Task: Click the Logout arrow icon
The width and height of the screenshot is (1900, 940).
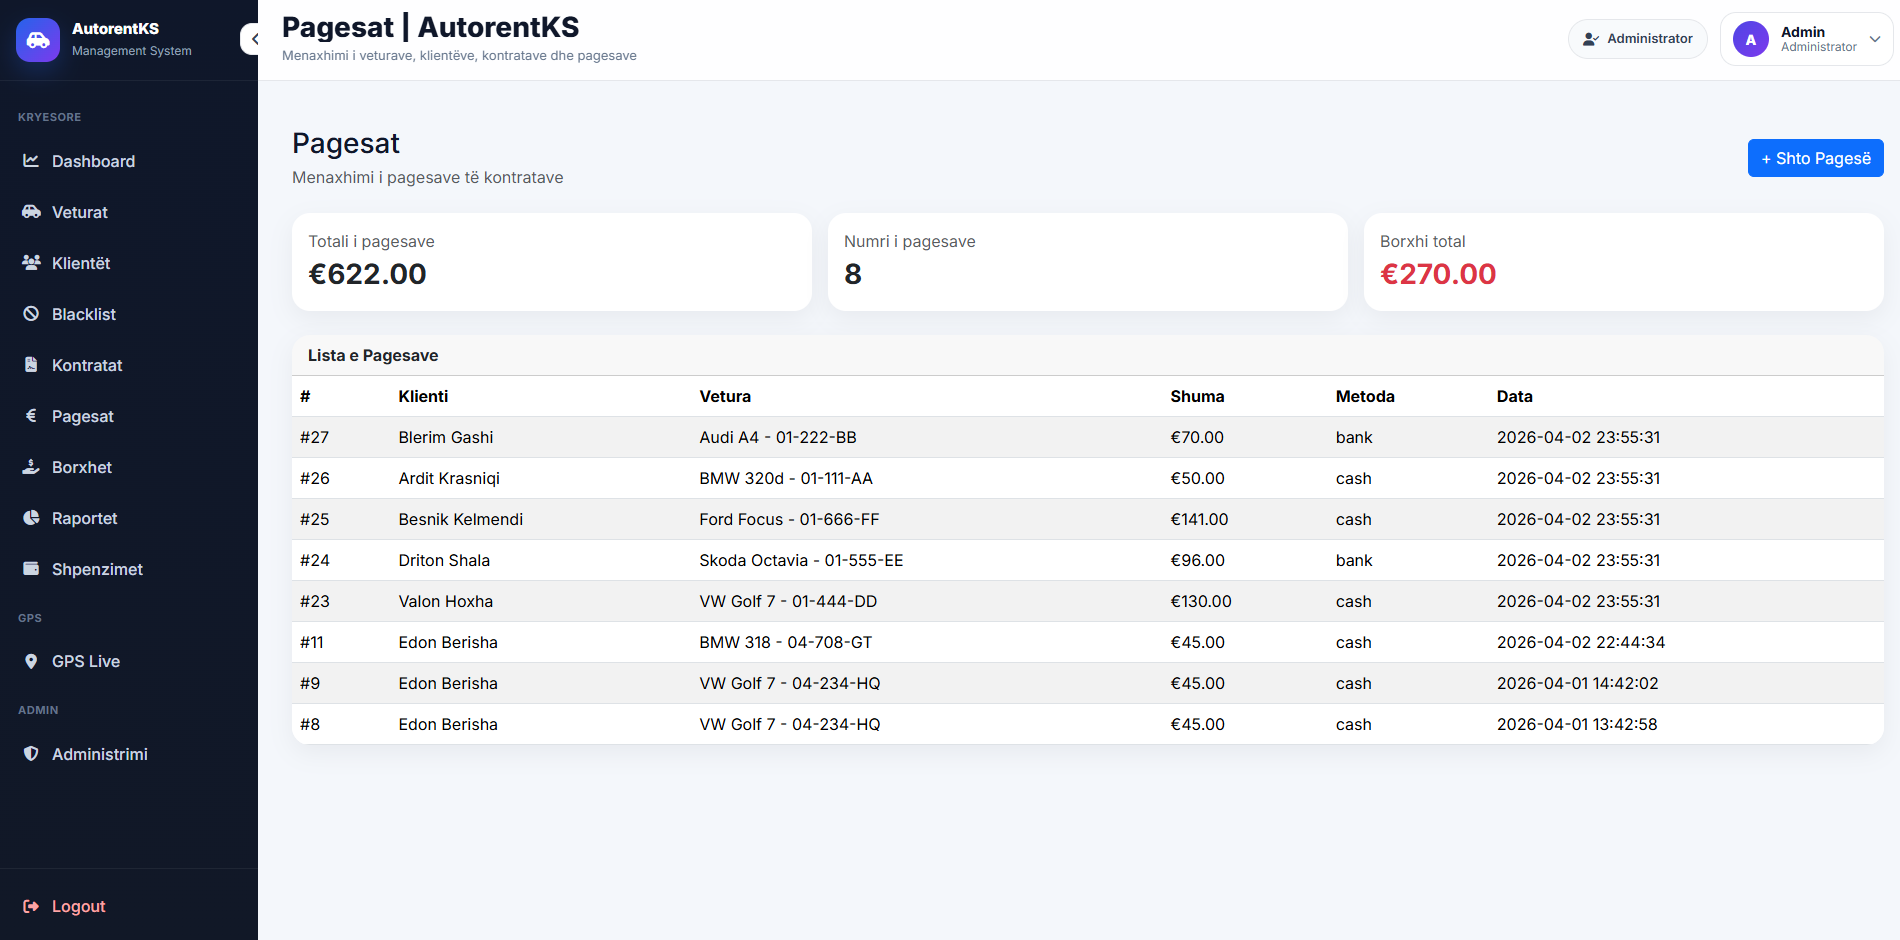Action: coord(31,906)
